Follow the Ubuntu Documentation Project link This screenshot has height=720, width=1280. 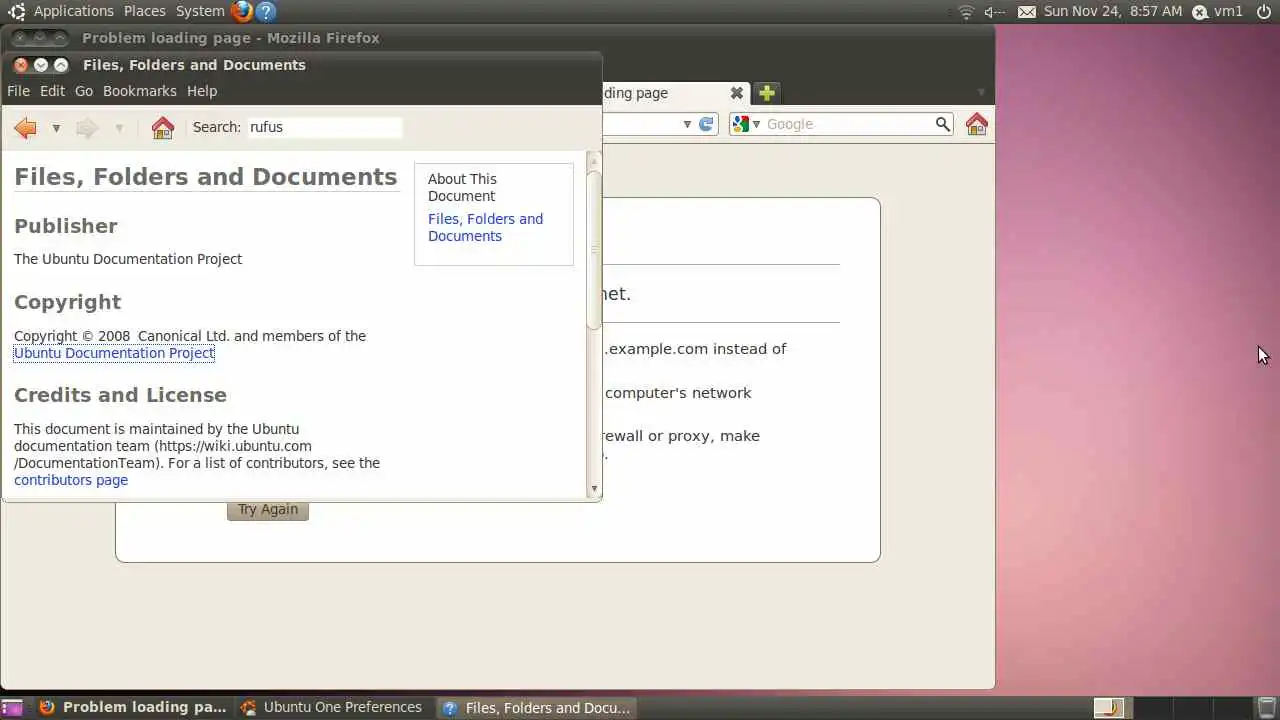pos(114,353)
